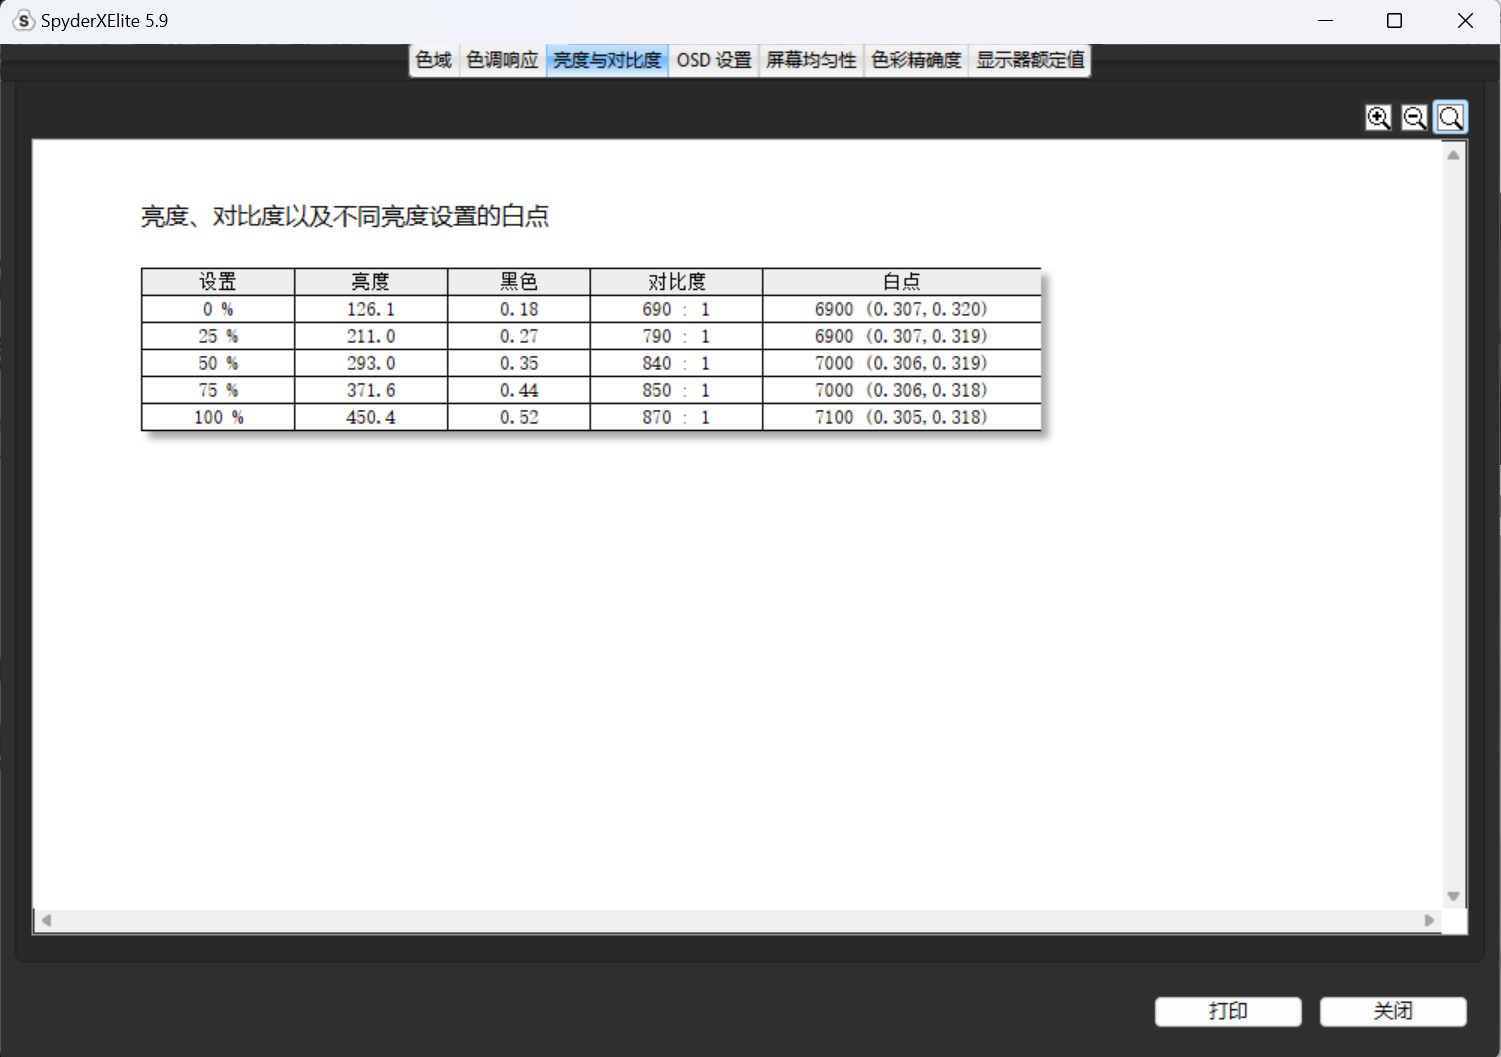The width and height of the screenshot is (1501, 1057).
Task: Click the SpyderXElite app icon in title bar
Action: coord(23,20)
